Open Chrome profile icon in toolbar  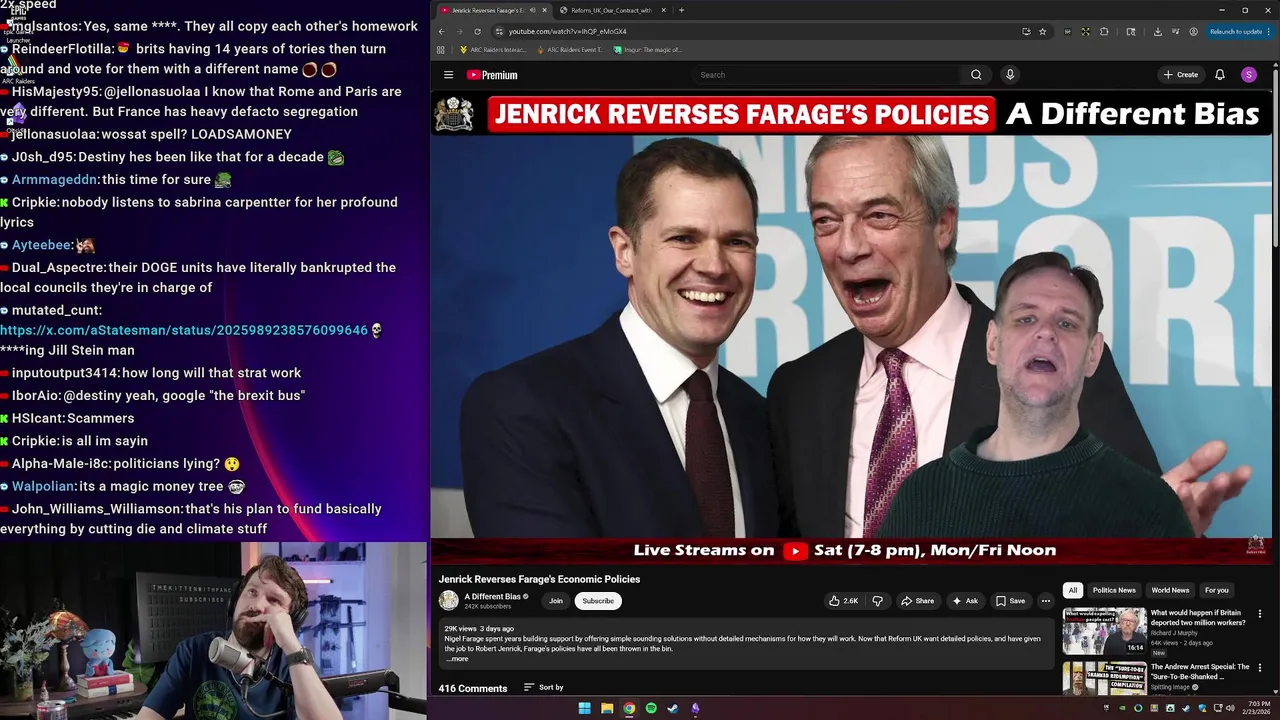pyautogui.click(x=1193, y=32)
